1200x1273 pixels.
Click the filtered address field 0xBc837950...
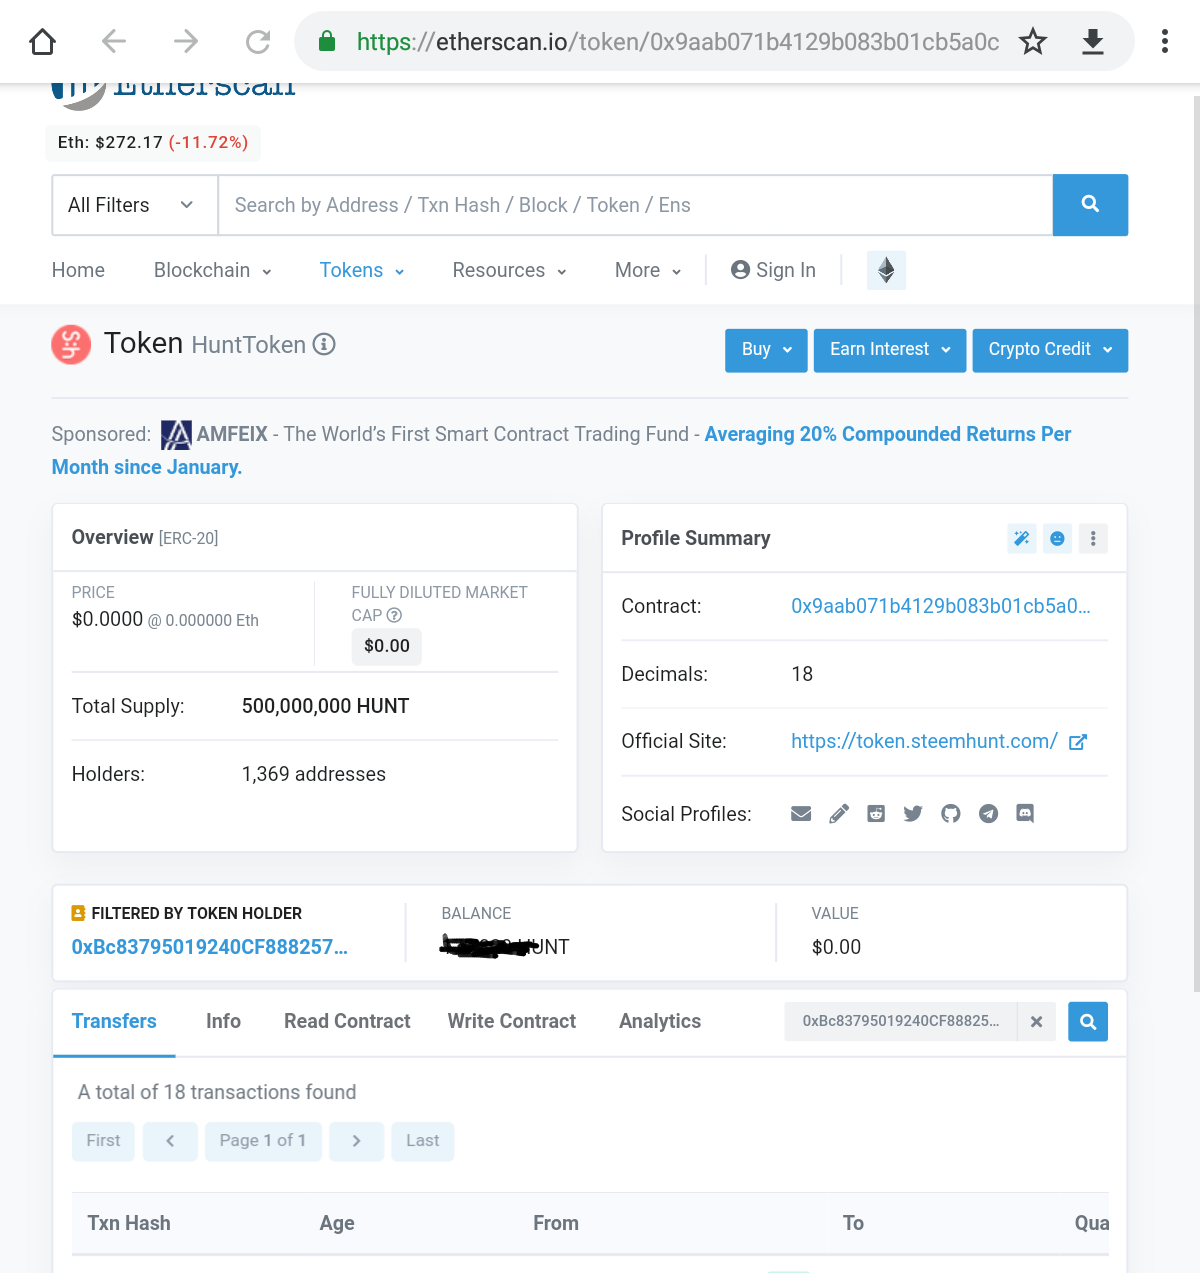(x=901, y=1022)
